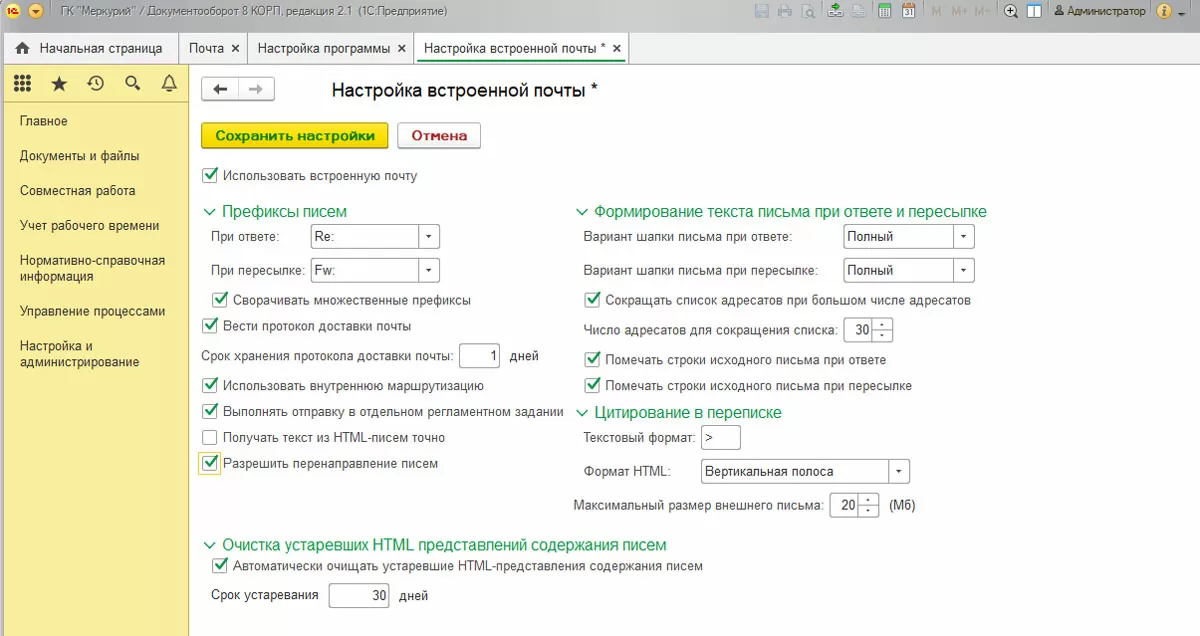Viewport: 1200px width, 636px height.
Task: Adjust Максимальный размер внешнего письма stepper
Action: click(x=870, y=505)
